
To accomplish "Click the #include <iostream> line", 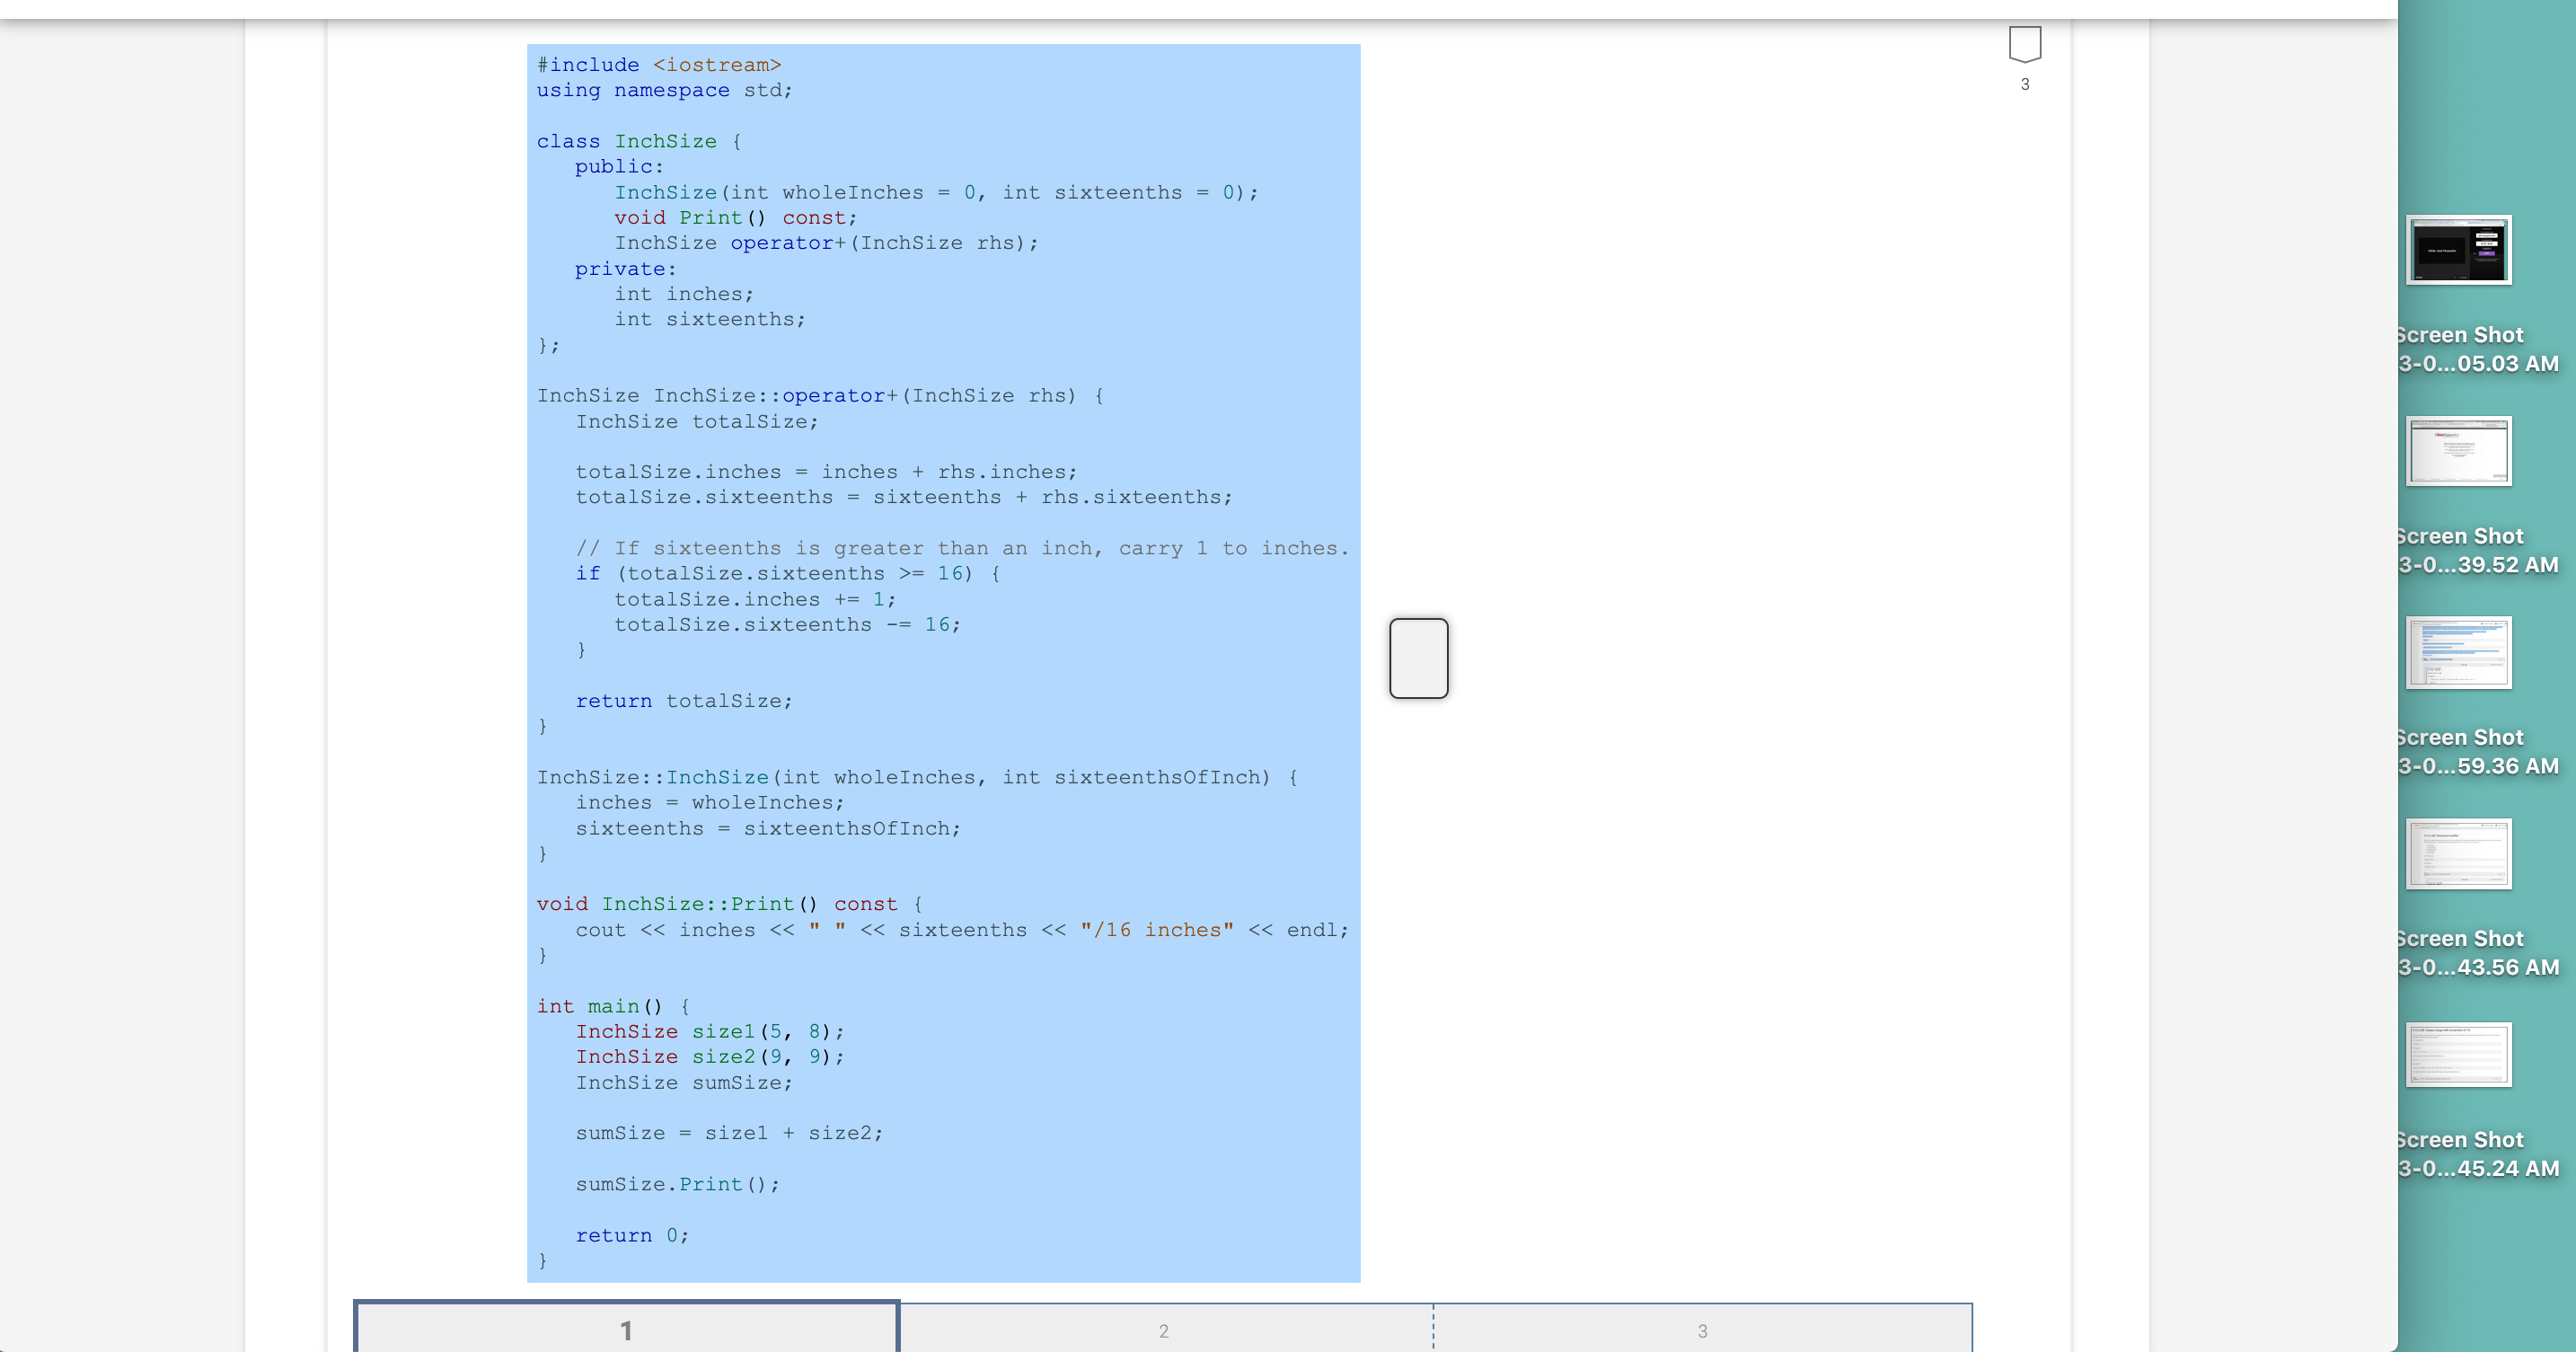I will 659,65.
